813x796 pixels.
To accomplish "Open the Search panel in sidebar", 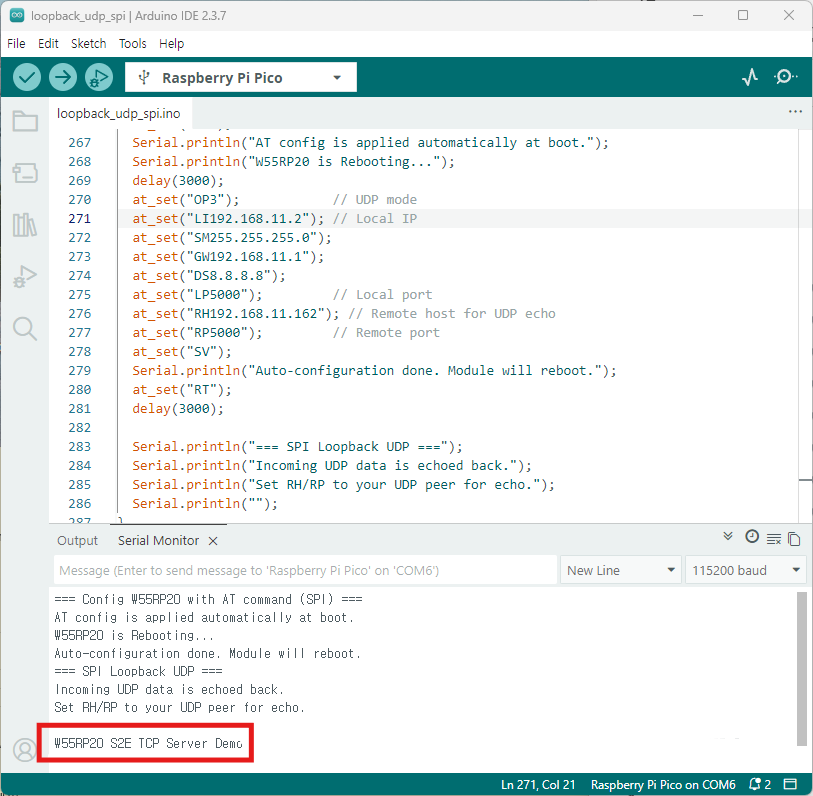I will pyautogui.click(x=25, y=329).
